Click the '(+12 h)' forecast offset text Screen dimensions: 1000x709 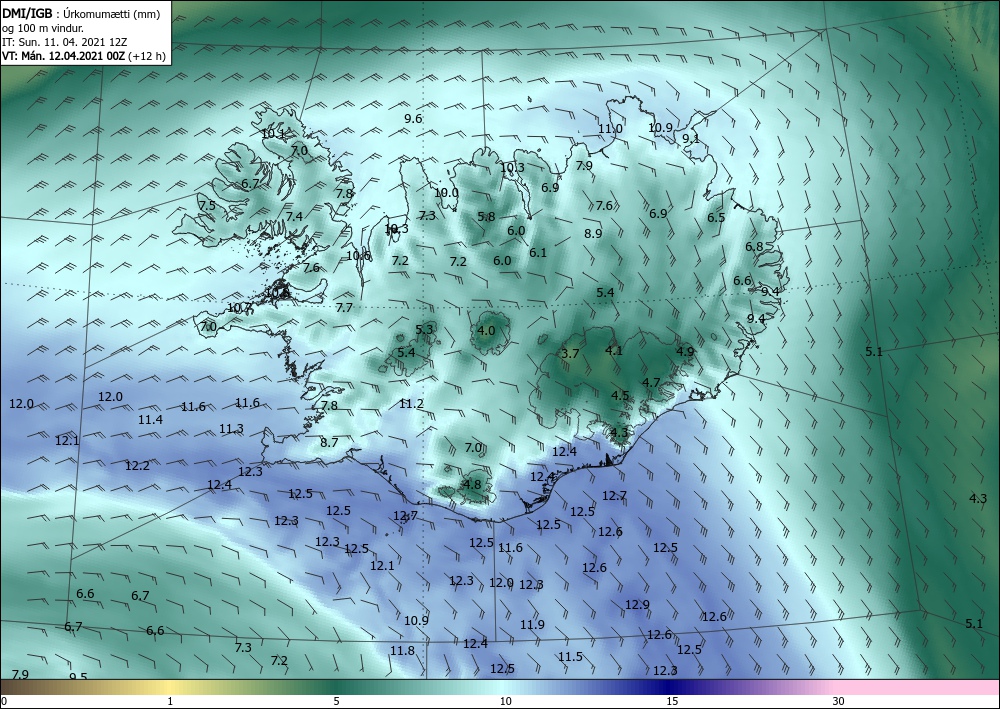(x=147, y=56)
